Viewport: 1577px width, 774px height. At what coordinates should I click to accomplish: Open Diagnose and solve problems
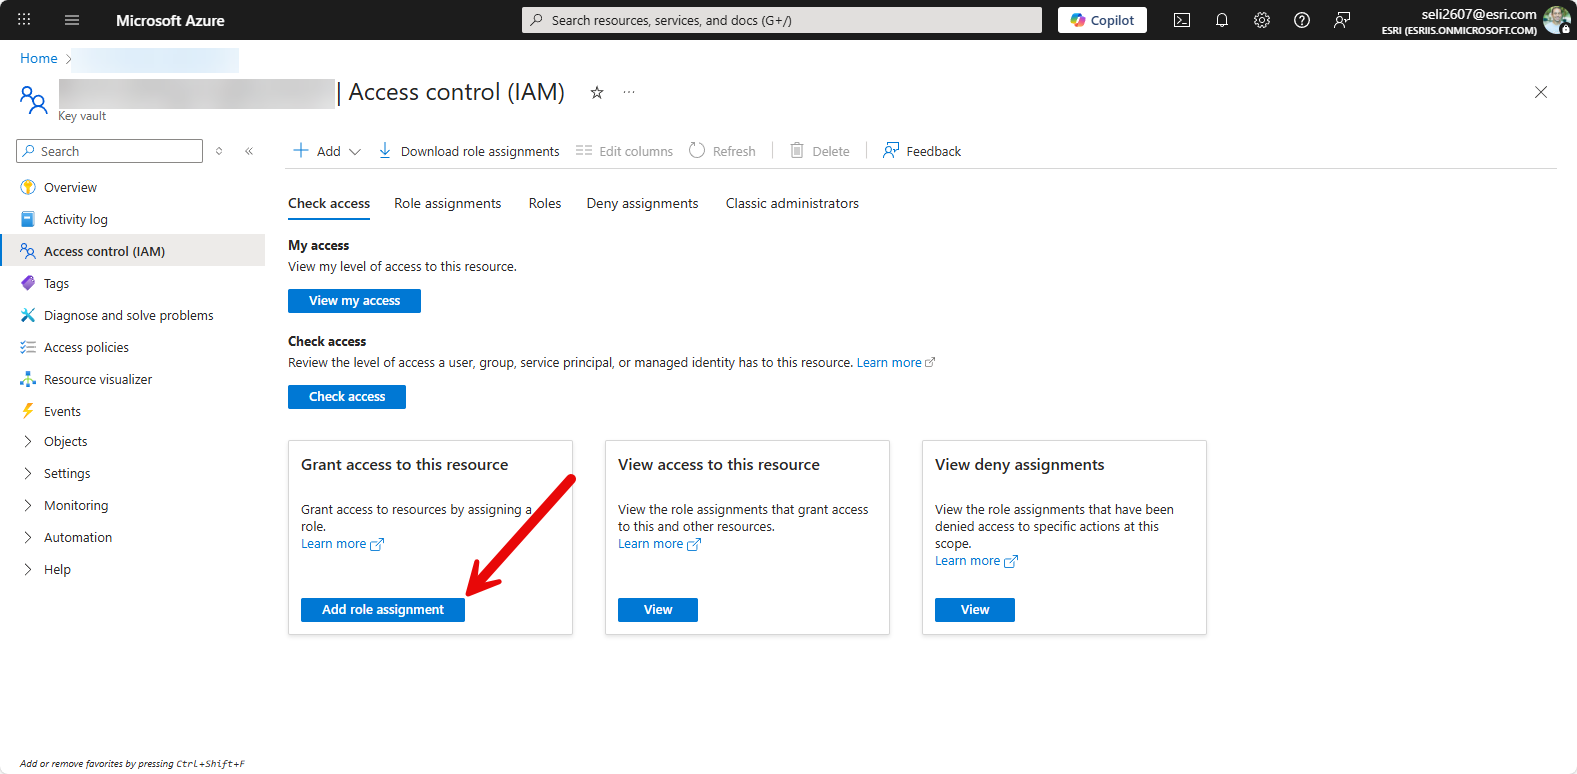point(133,315)
